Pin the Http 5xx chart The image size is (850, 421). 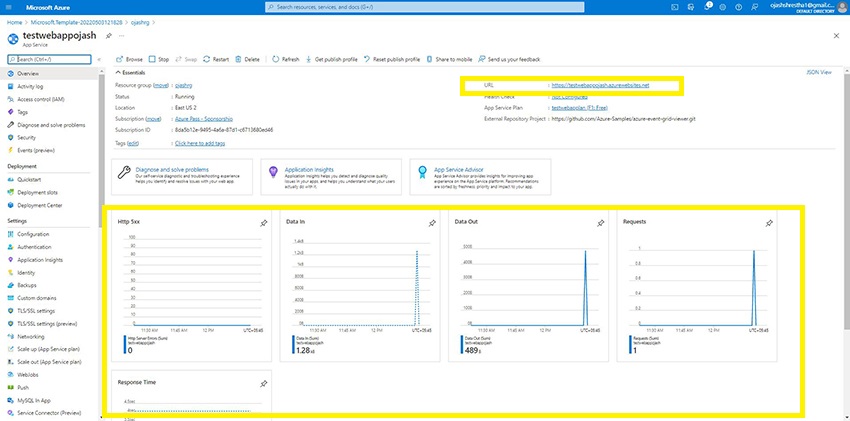pyautogui.click(x=263, y=223)
